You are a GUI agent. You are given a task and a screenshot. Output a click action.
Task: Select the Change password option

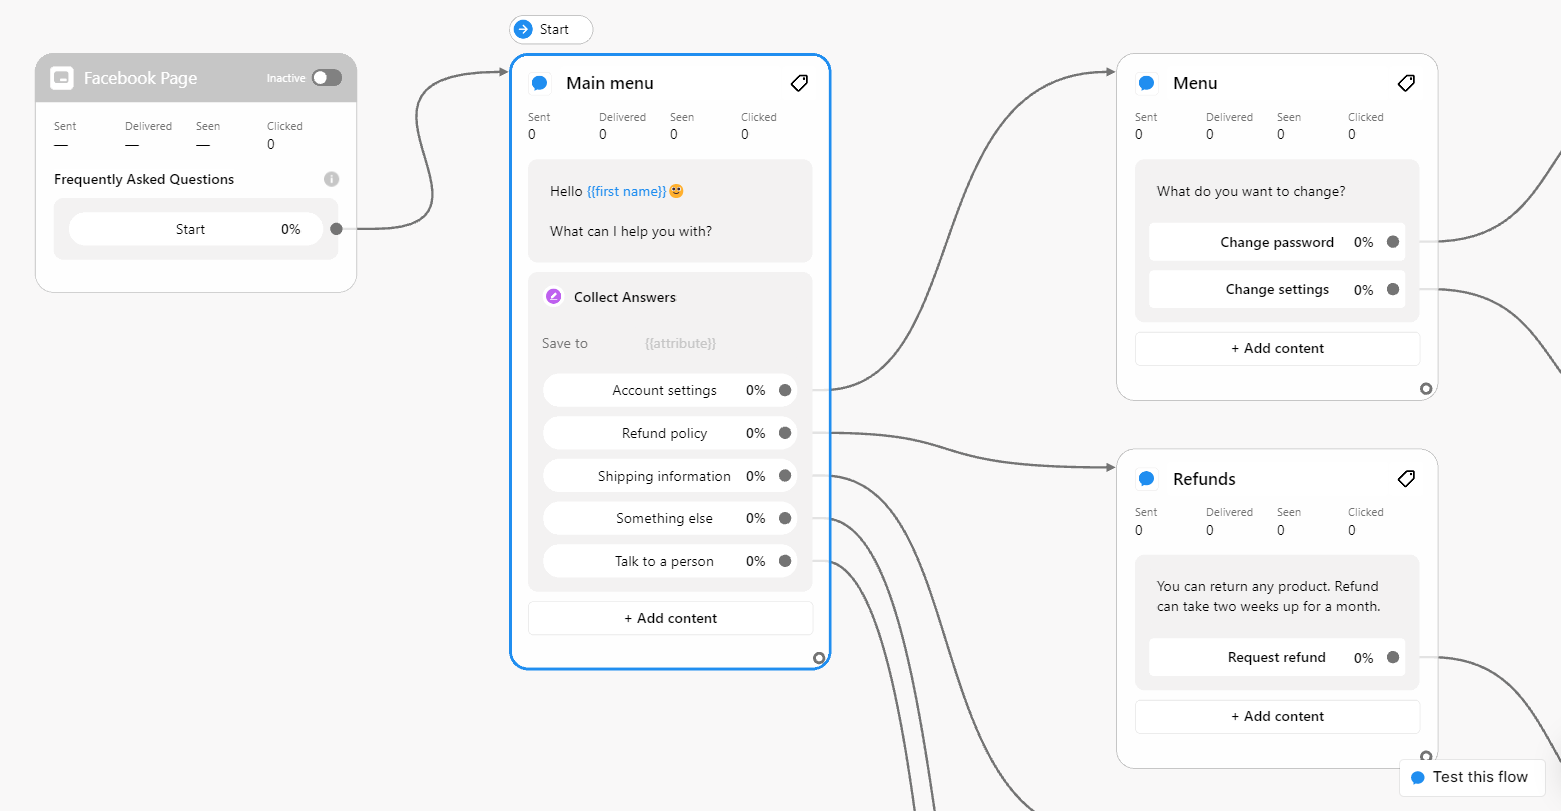pos(1278,242)
